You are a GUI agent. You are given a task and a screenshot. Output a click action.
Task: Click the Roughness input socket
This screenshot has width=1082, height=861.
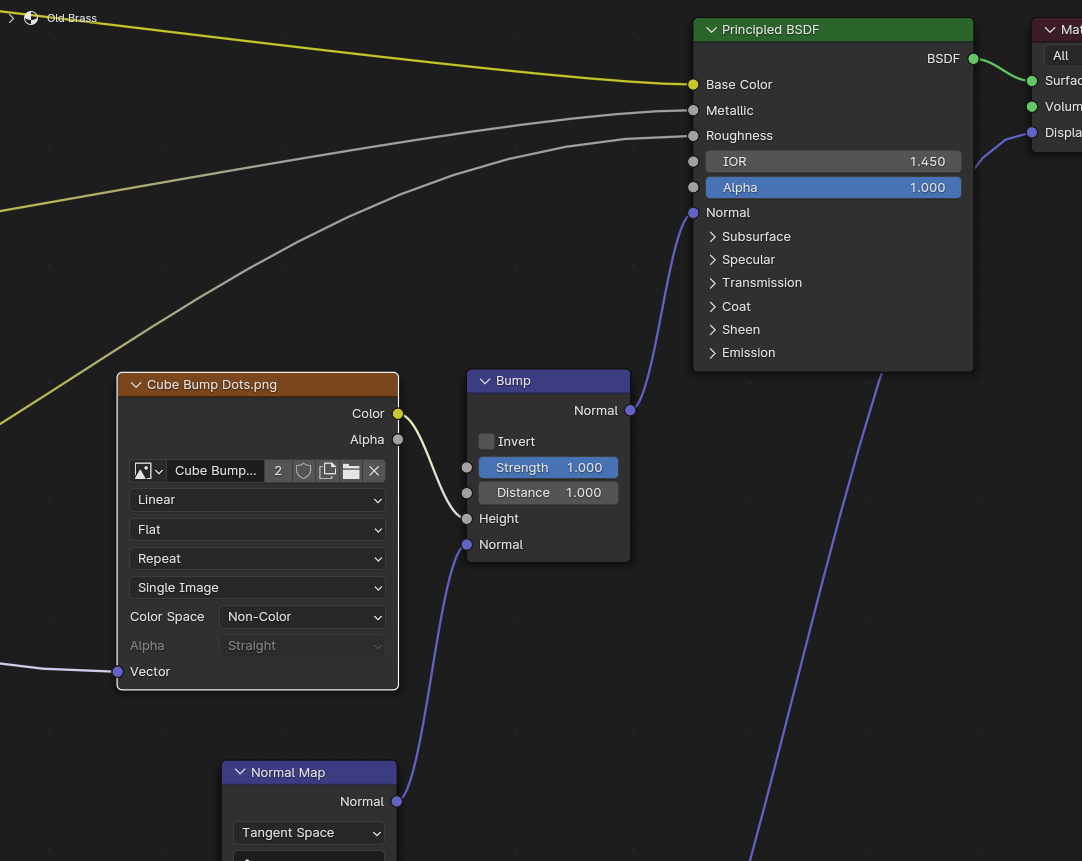click(x=693, y=136)
